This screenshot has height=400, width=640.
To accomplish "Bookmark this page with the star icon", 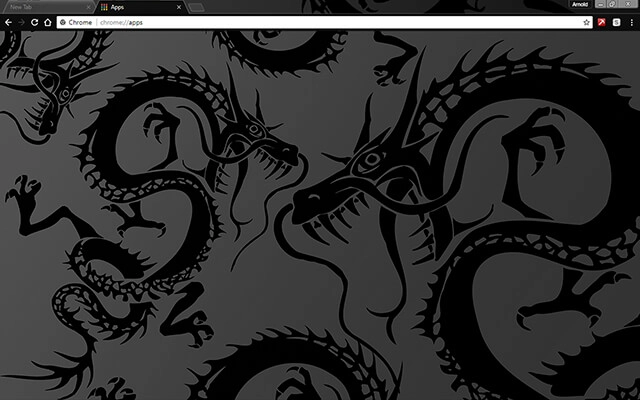I will 587,22.
